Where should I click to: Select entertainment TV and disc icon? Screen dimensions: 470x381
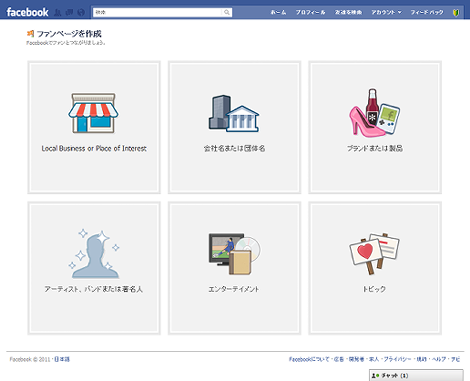click(x=234, y=254)
